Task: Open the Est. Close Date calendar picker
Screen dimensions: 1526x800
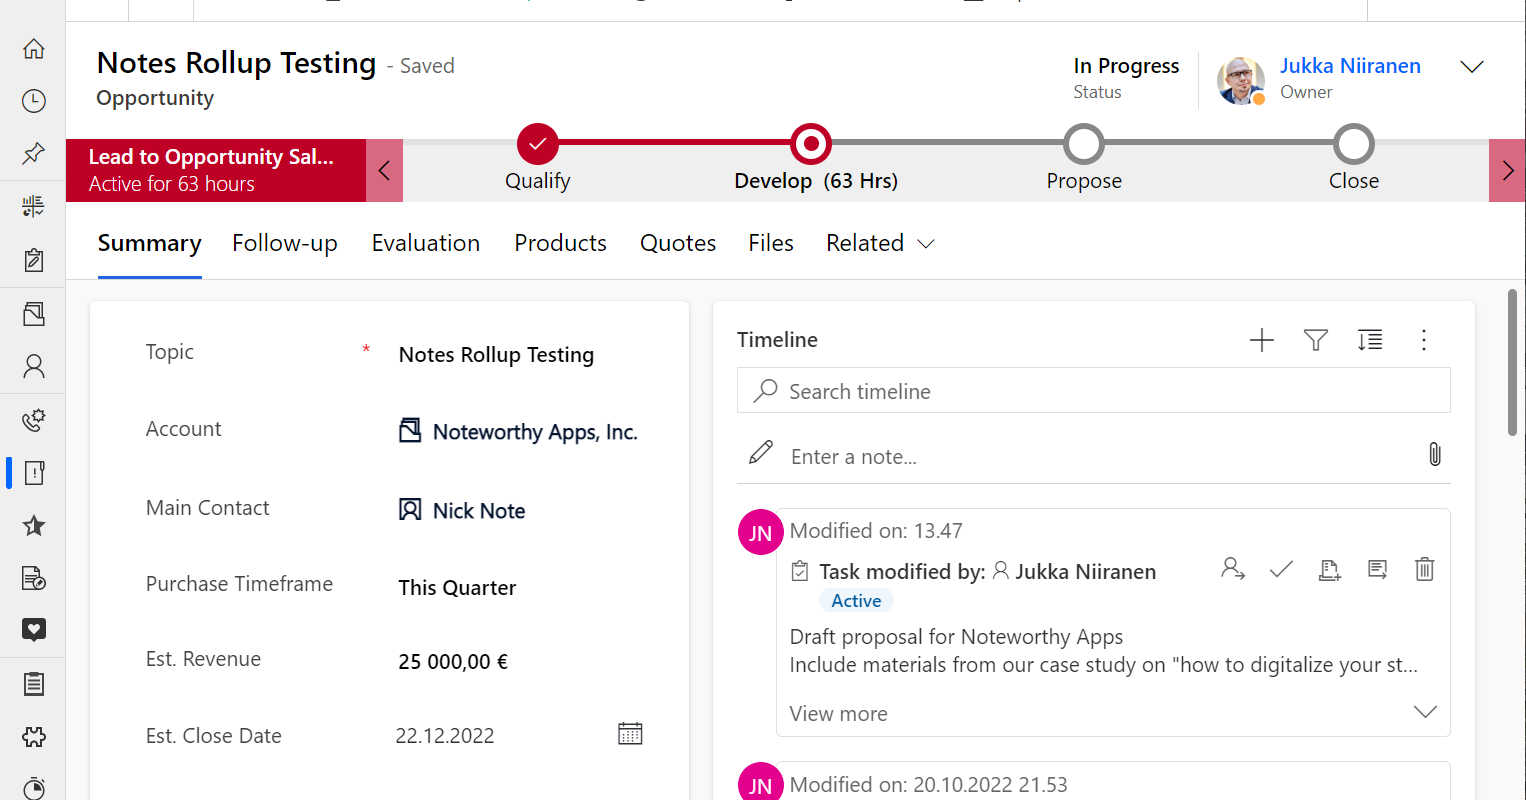Action: [630, 734]
